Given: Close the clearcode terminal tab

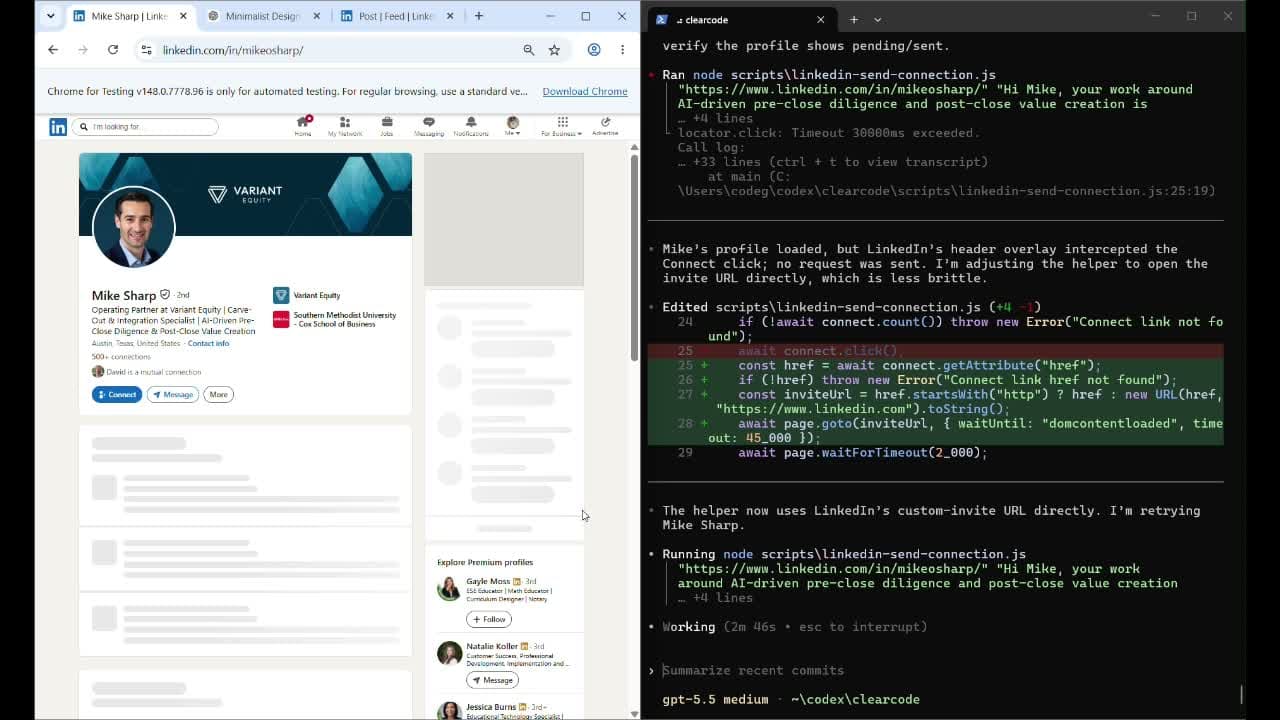Looking at the screenshot, I should point(821,19).
